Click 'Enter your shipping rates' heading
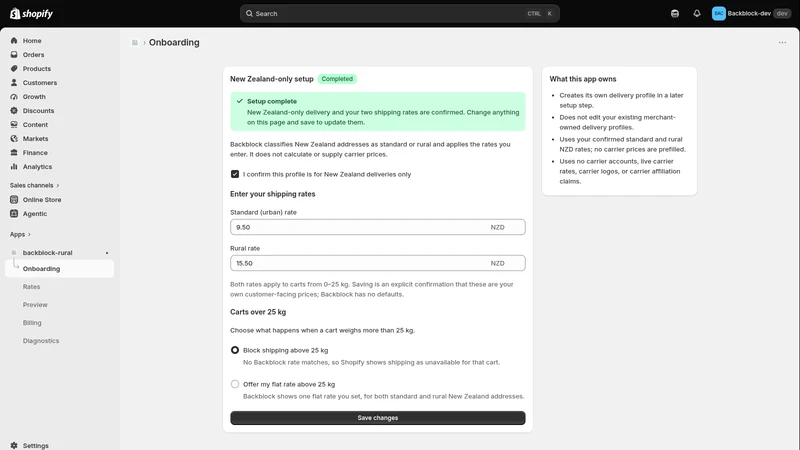The height and width of the screenshot is (450, 800). pos(272,194)
